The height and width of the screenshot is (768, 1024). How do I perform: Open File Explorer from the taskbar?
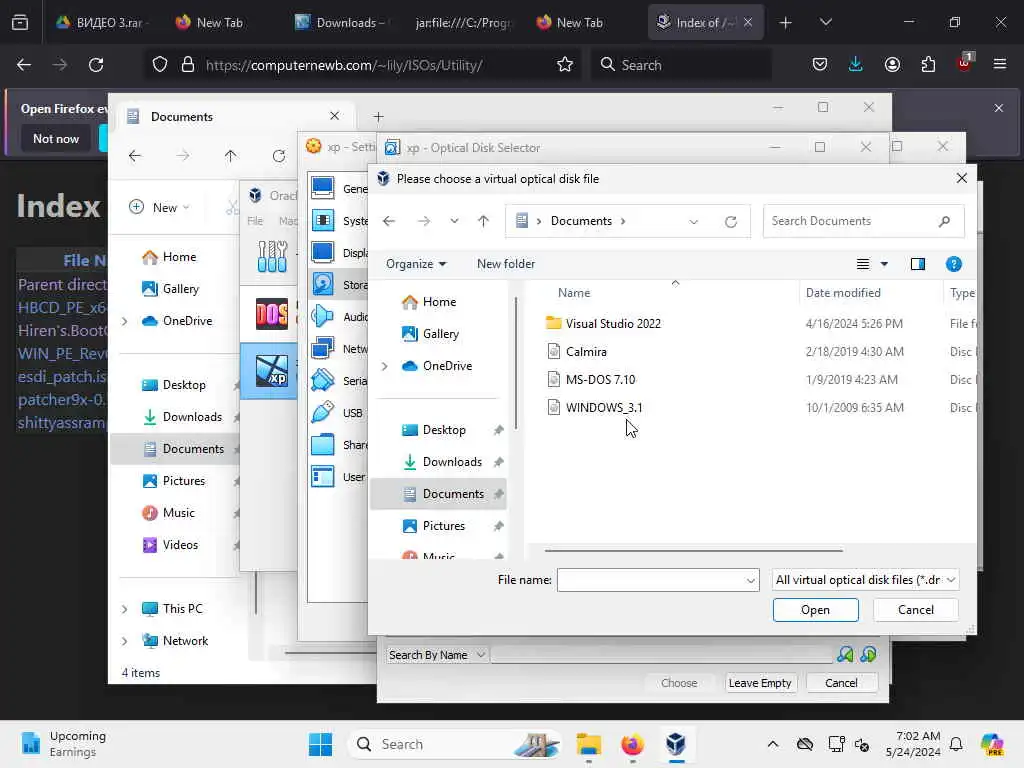(588, 744)
